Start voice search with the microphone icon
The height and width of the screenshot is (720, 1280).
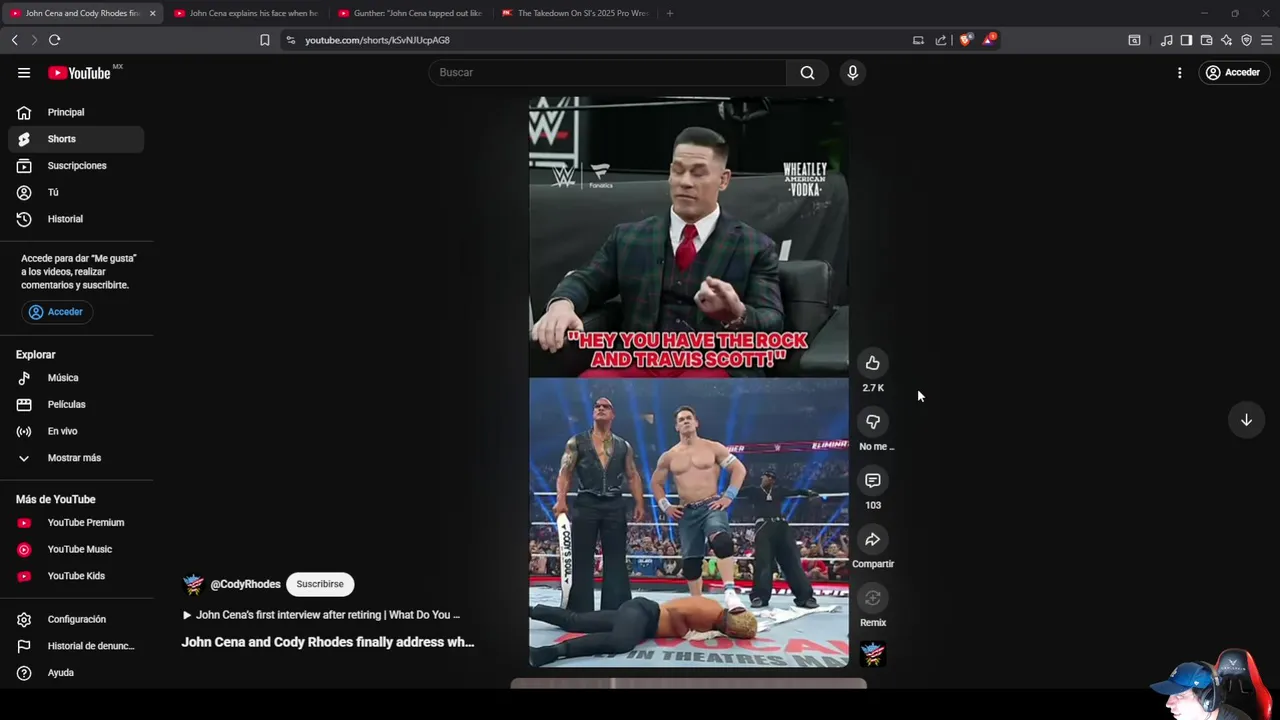[x=852, y=72]
